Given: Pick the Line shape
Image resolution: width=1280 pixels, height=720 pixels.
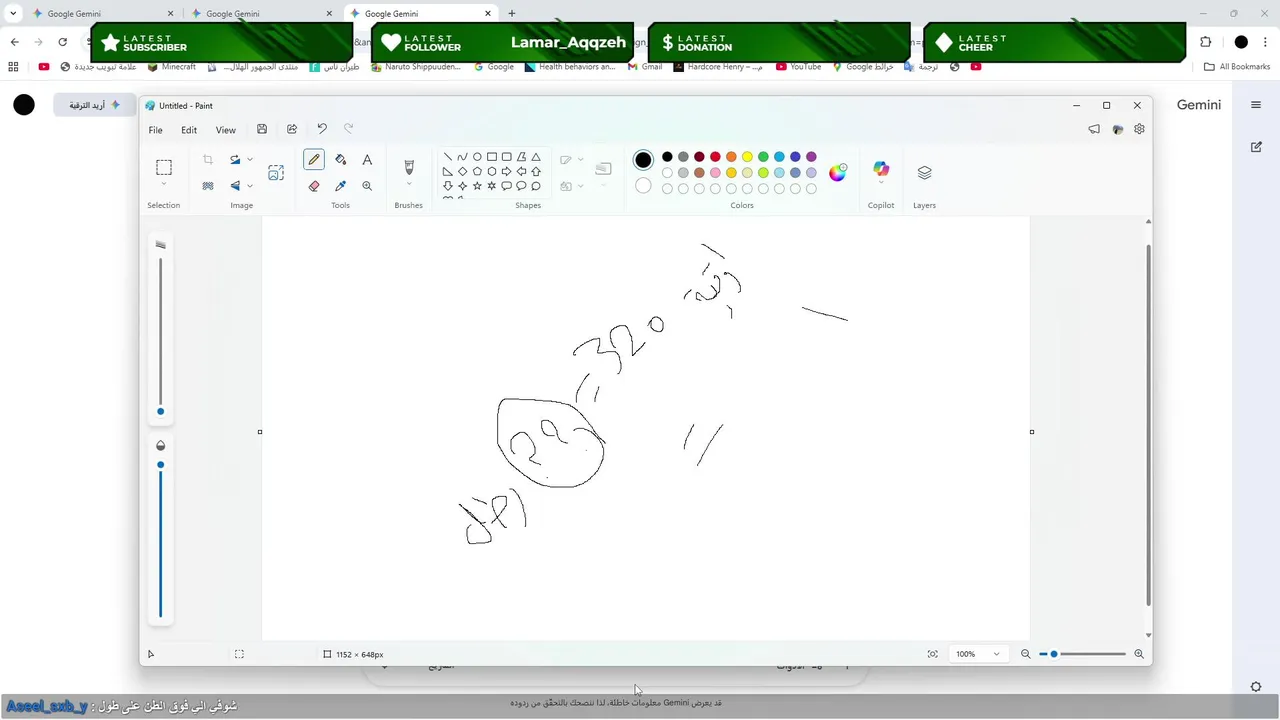Looking at the screenshot, I should tap(448, 157).
